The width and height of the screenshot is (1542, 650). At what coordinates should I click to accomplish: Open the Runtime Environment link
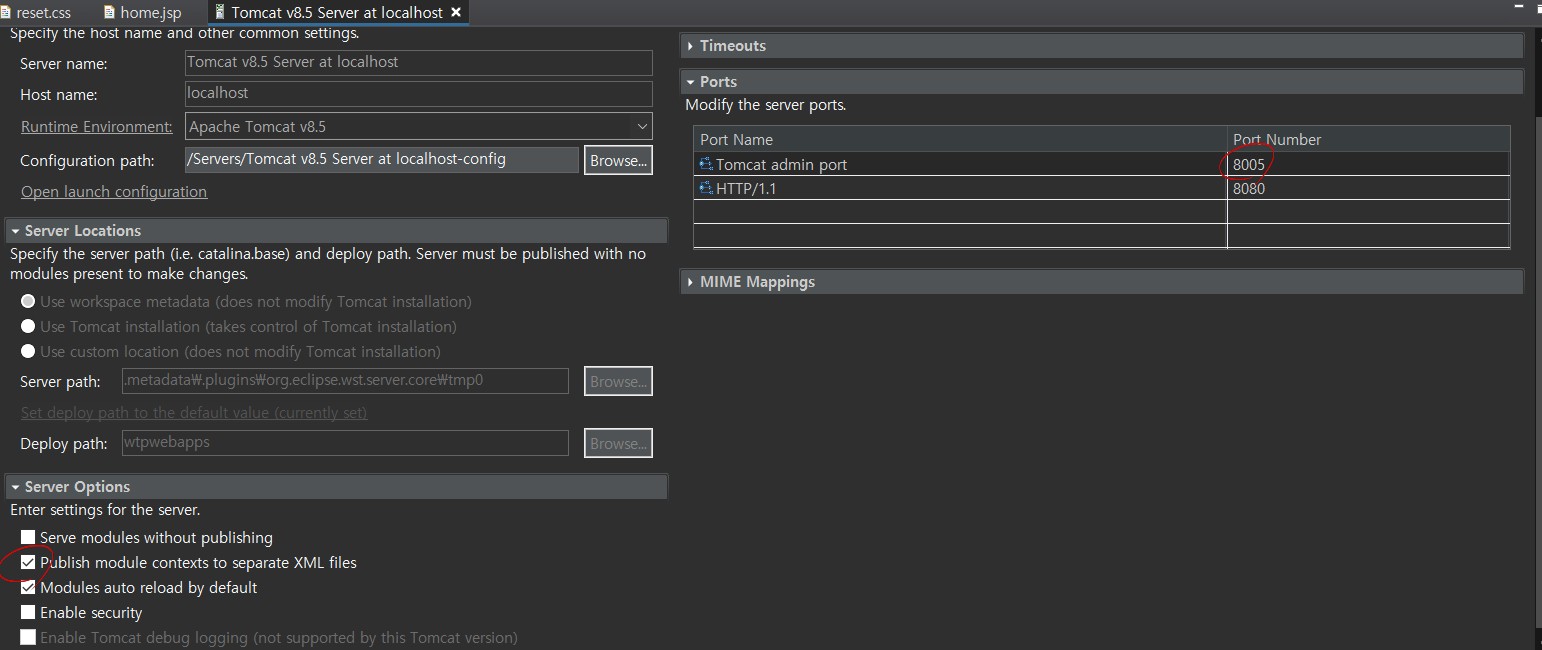(97, 127)
